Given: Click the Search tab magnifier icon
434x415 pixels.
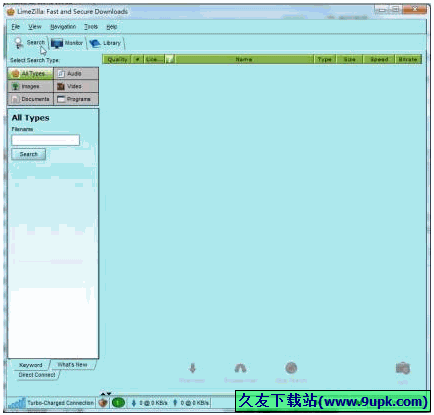Looking at the screenshot, I should [x=19, y=43].
